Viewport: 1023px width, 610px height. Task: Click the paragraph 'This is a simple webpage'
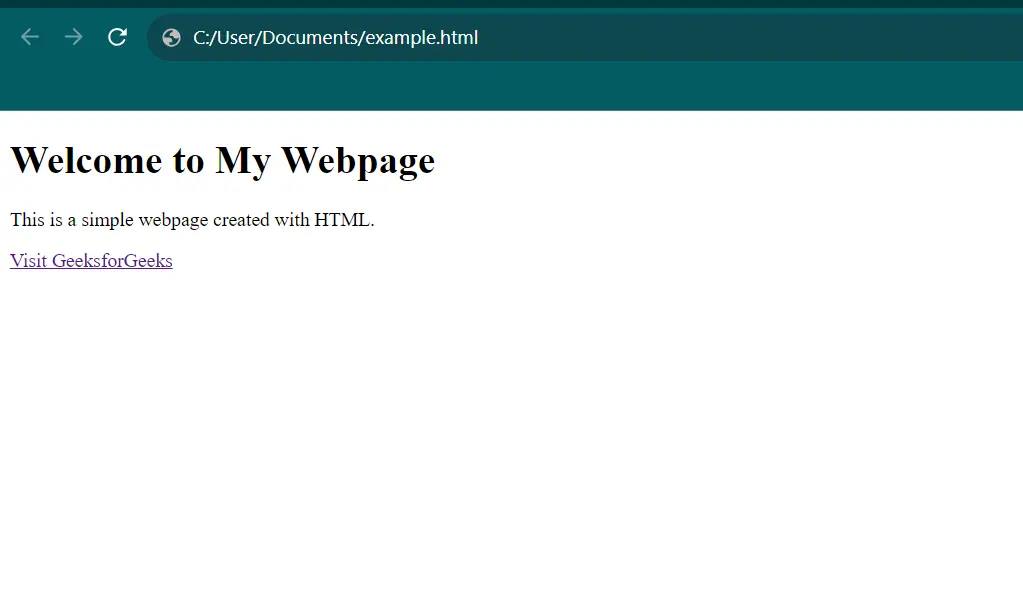point(192,220)
